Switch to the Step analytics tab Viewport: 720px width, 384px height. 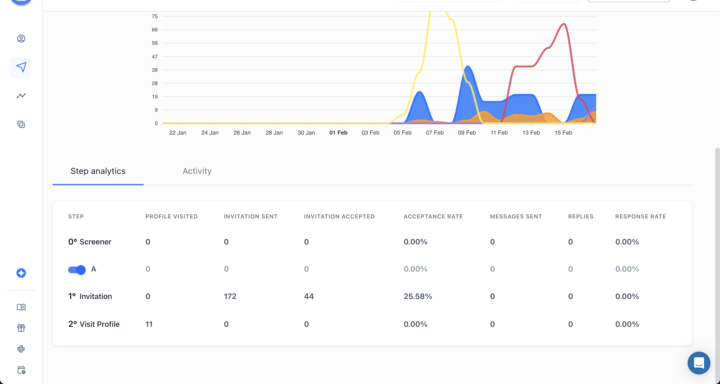click(x=98, y=171)
